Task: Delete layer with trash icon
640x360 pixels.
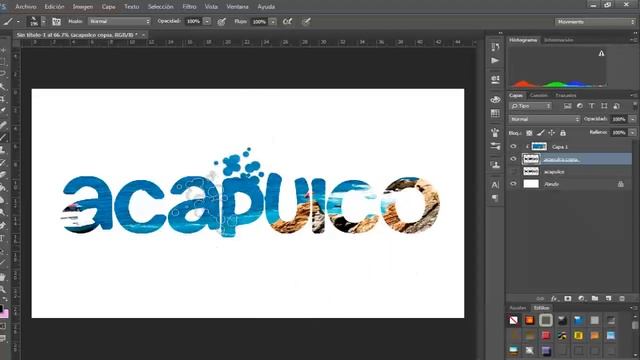Action: (622, 299)
